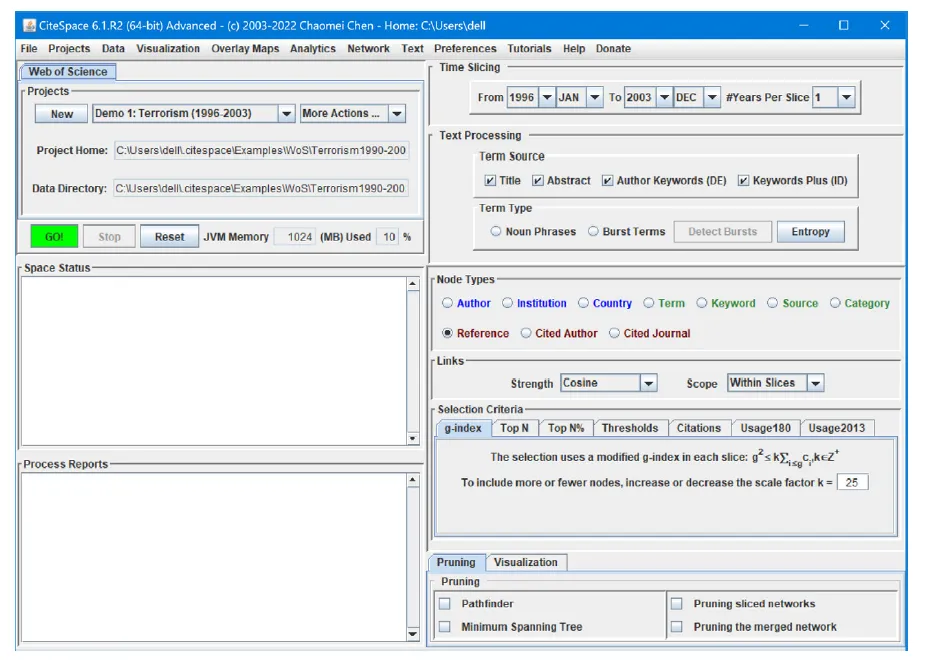
Task: Click the green GO! button
Action: tap(54, 237)
